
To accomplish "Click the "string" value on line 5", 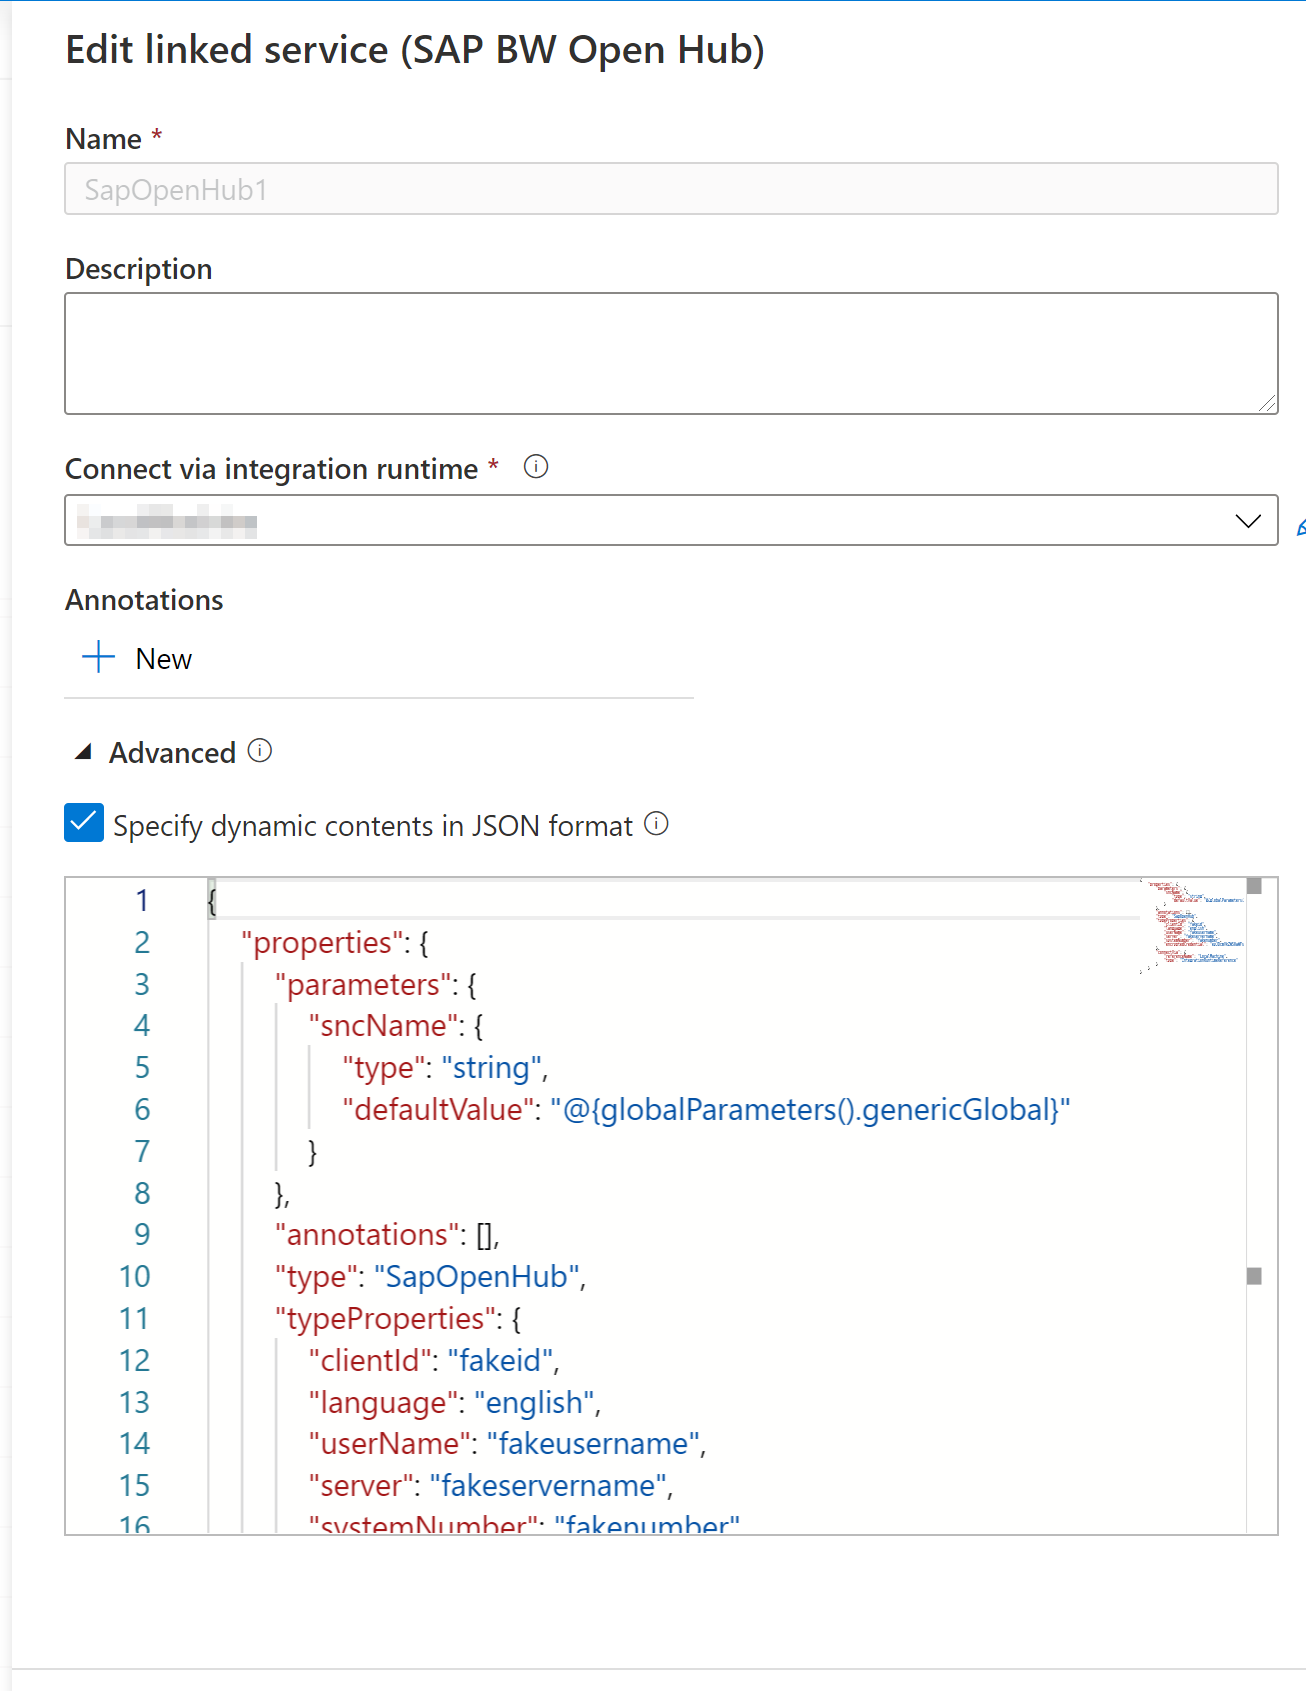I will (492, 1068).
